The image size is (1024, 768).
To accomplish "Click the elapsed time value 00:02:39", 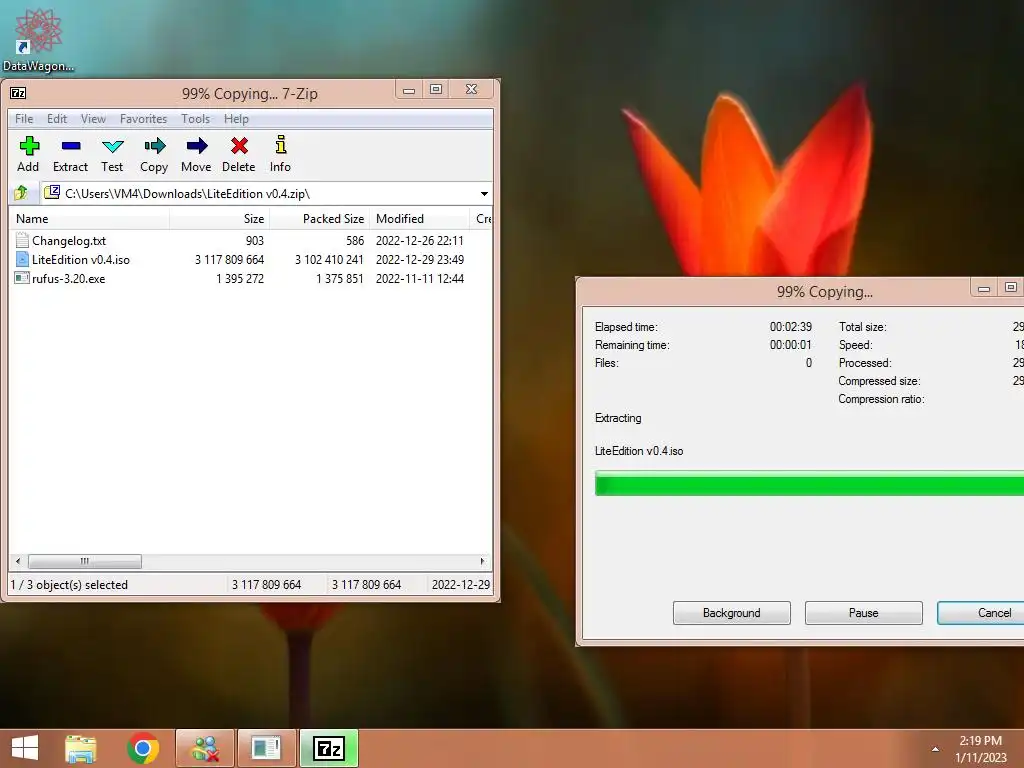I will point(791,327).
